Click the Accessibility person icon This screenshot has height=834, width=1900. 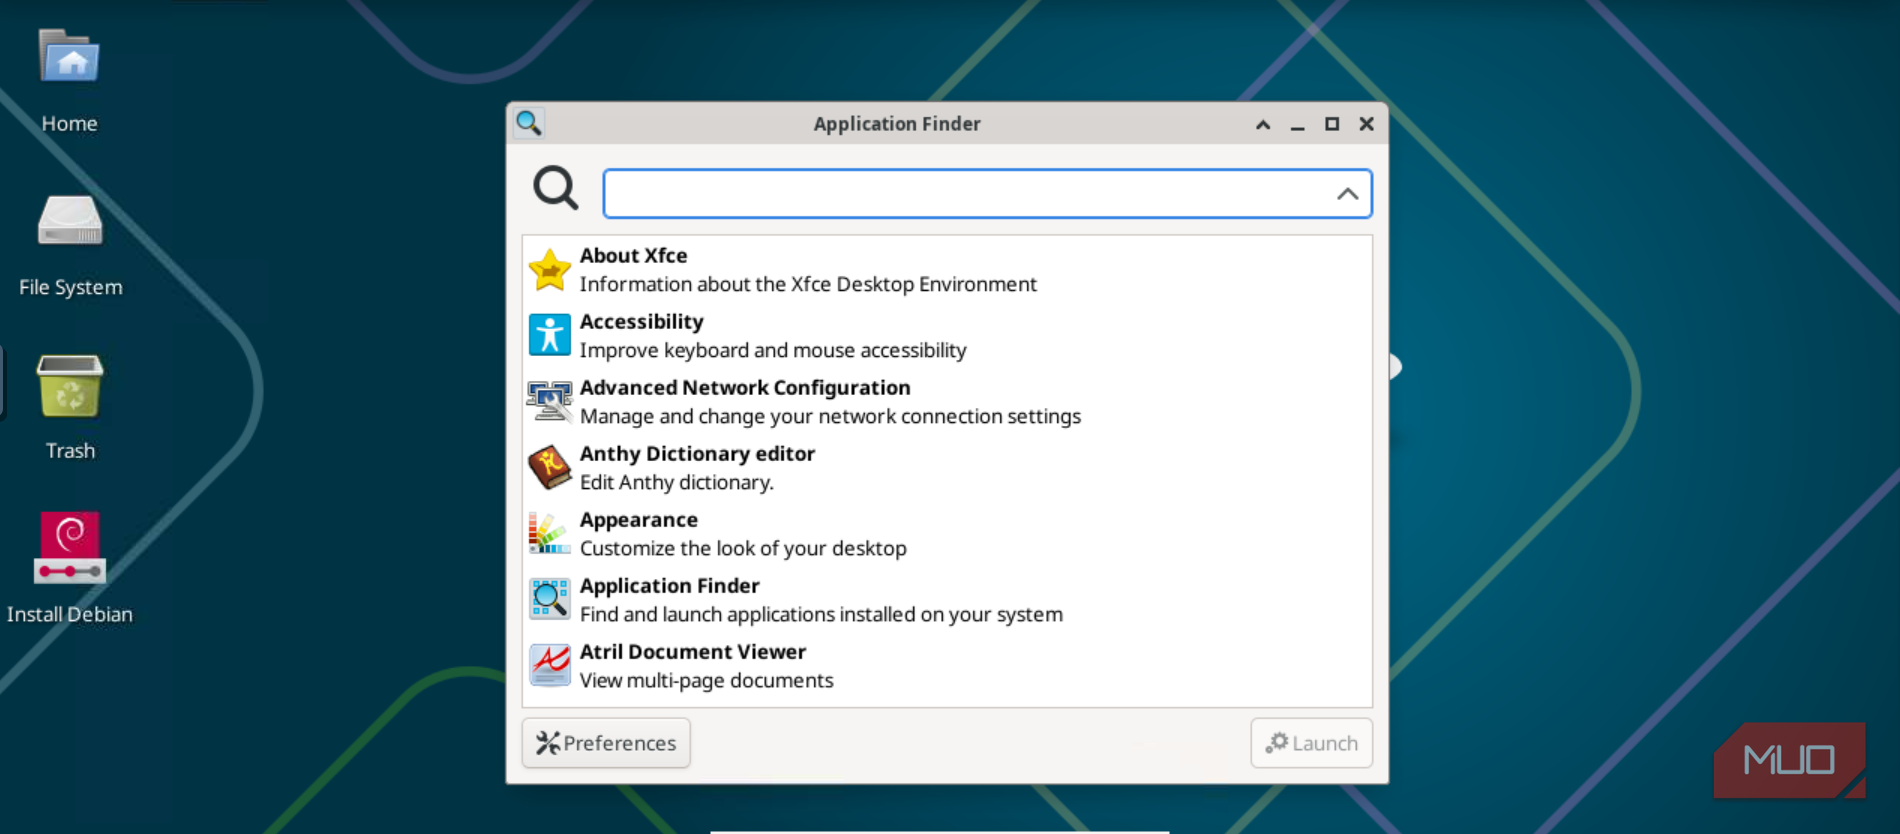549,335
